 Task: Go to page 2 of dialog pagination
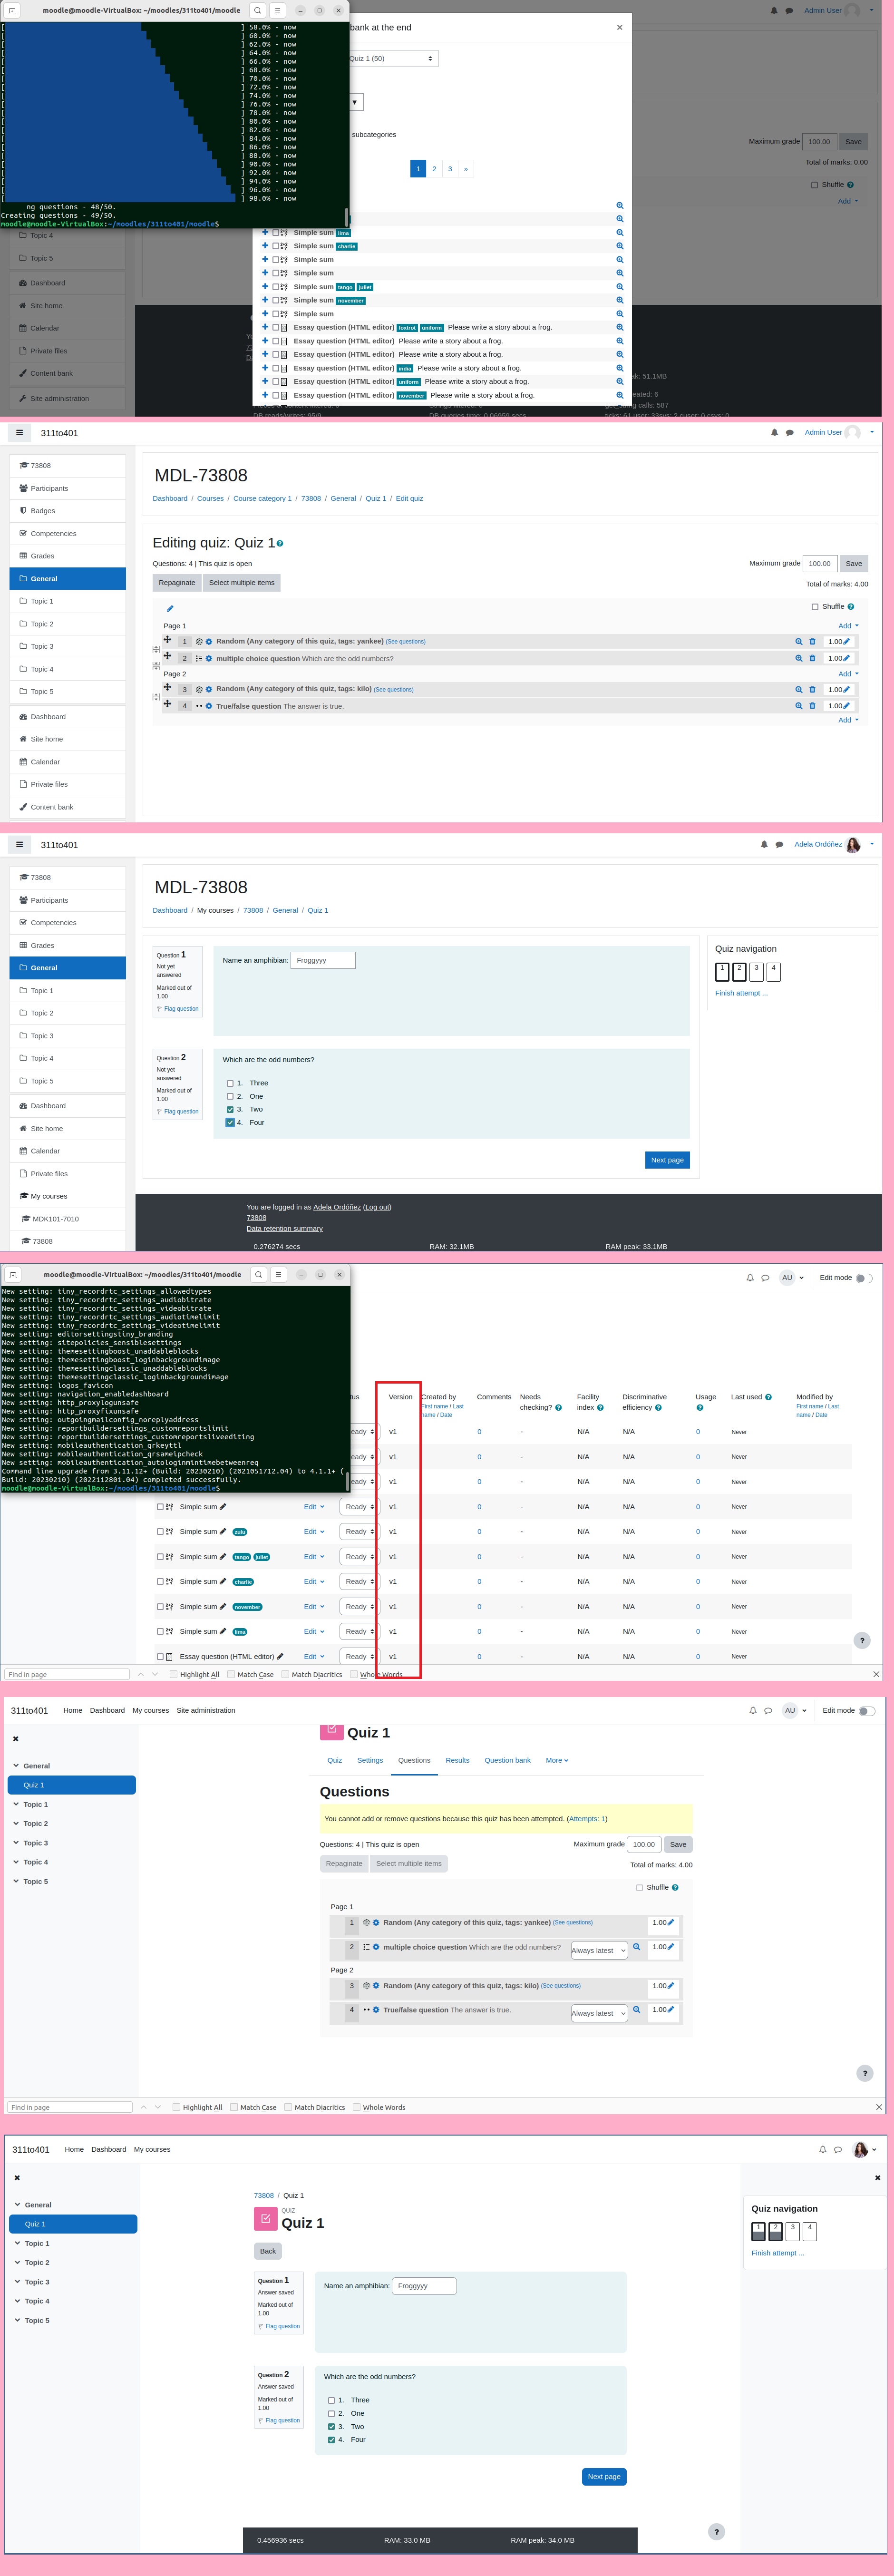434,169
